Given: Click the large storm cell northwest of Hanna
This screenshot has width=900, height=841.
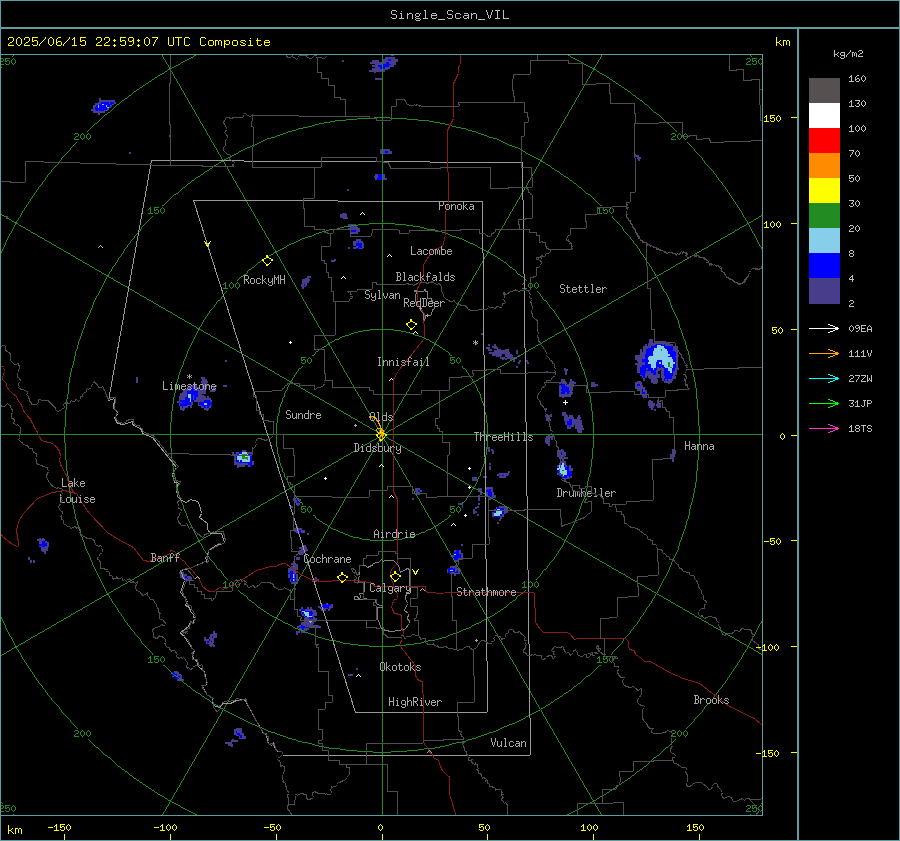Looking at the screenshot, I should [658, 364].
